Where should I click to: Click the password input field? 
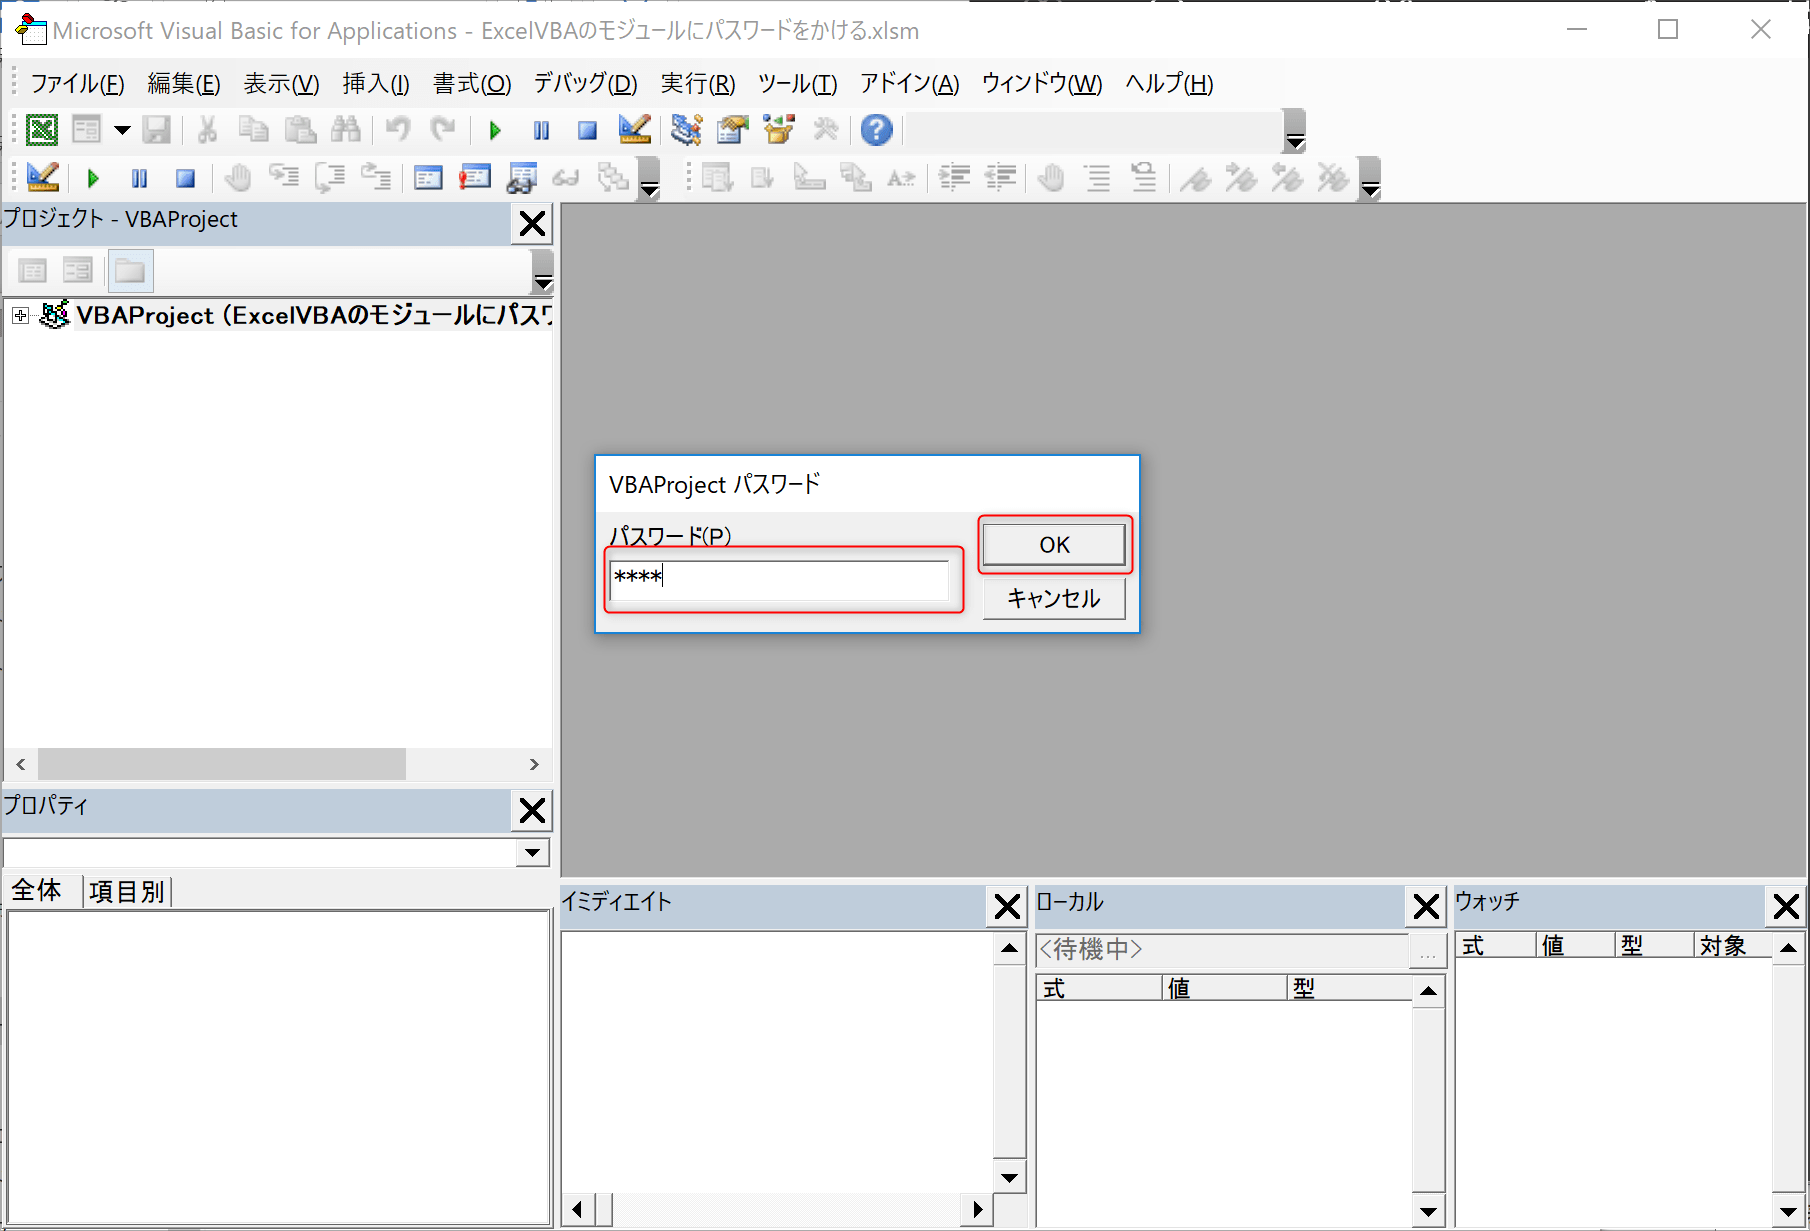pos(780,578)
